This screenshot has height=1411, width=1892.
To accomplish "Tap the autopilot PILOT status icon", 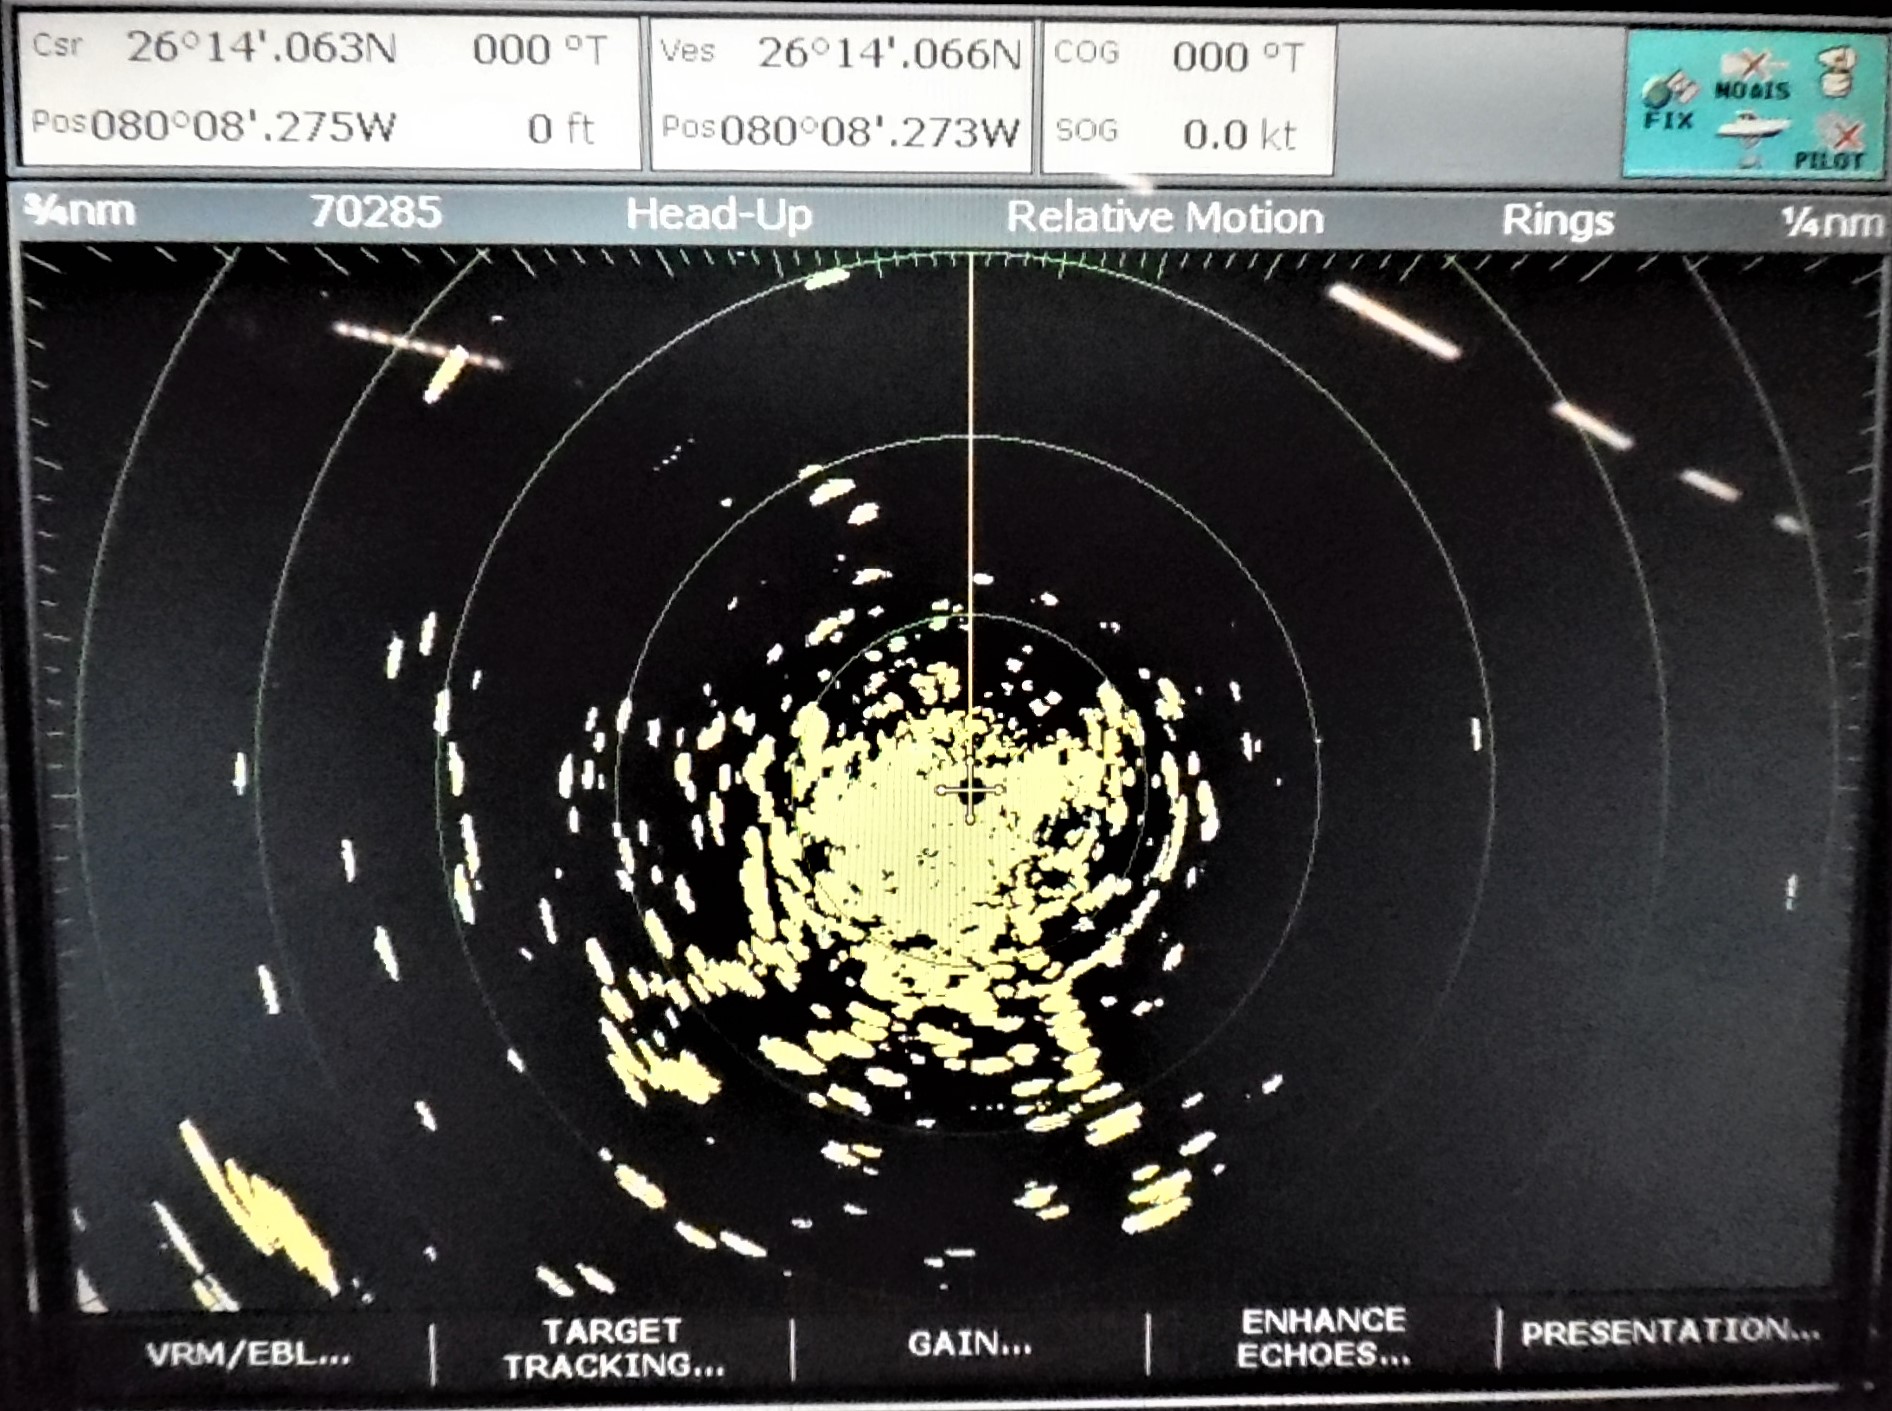I will click(x=1832, y=142).
